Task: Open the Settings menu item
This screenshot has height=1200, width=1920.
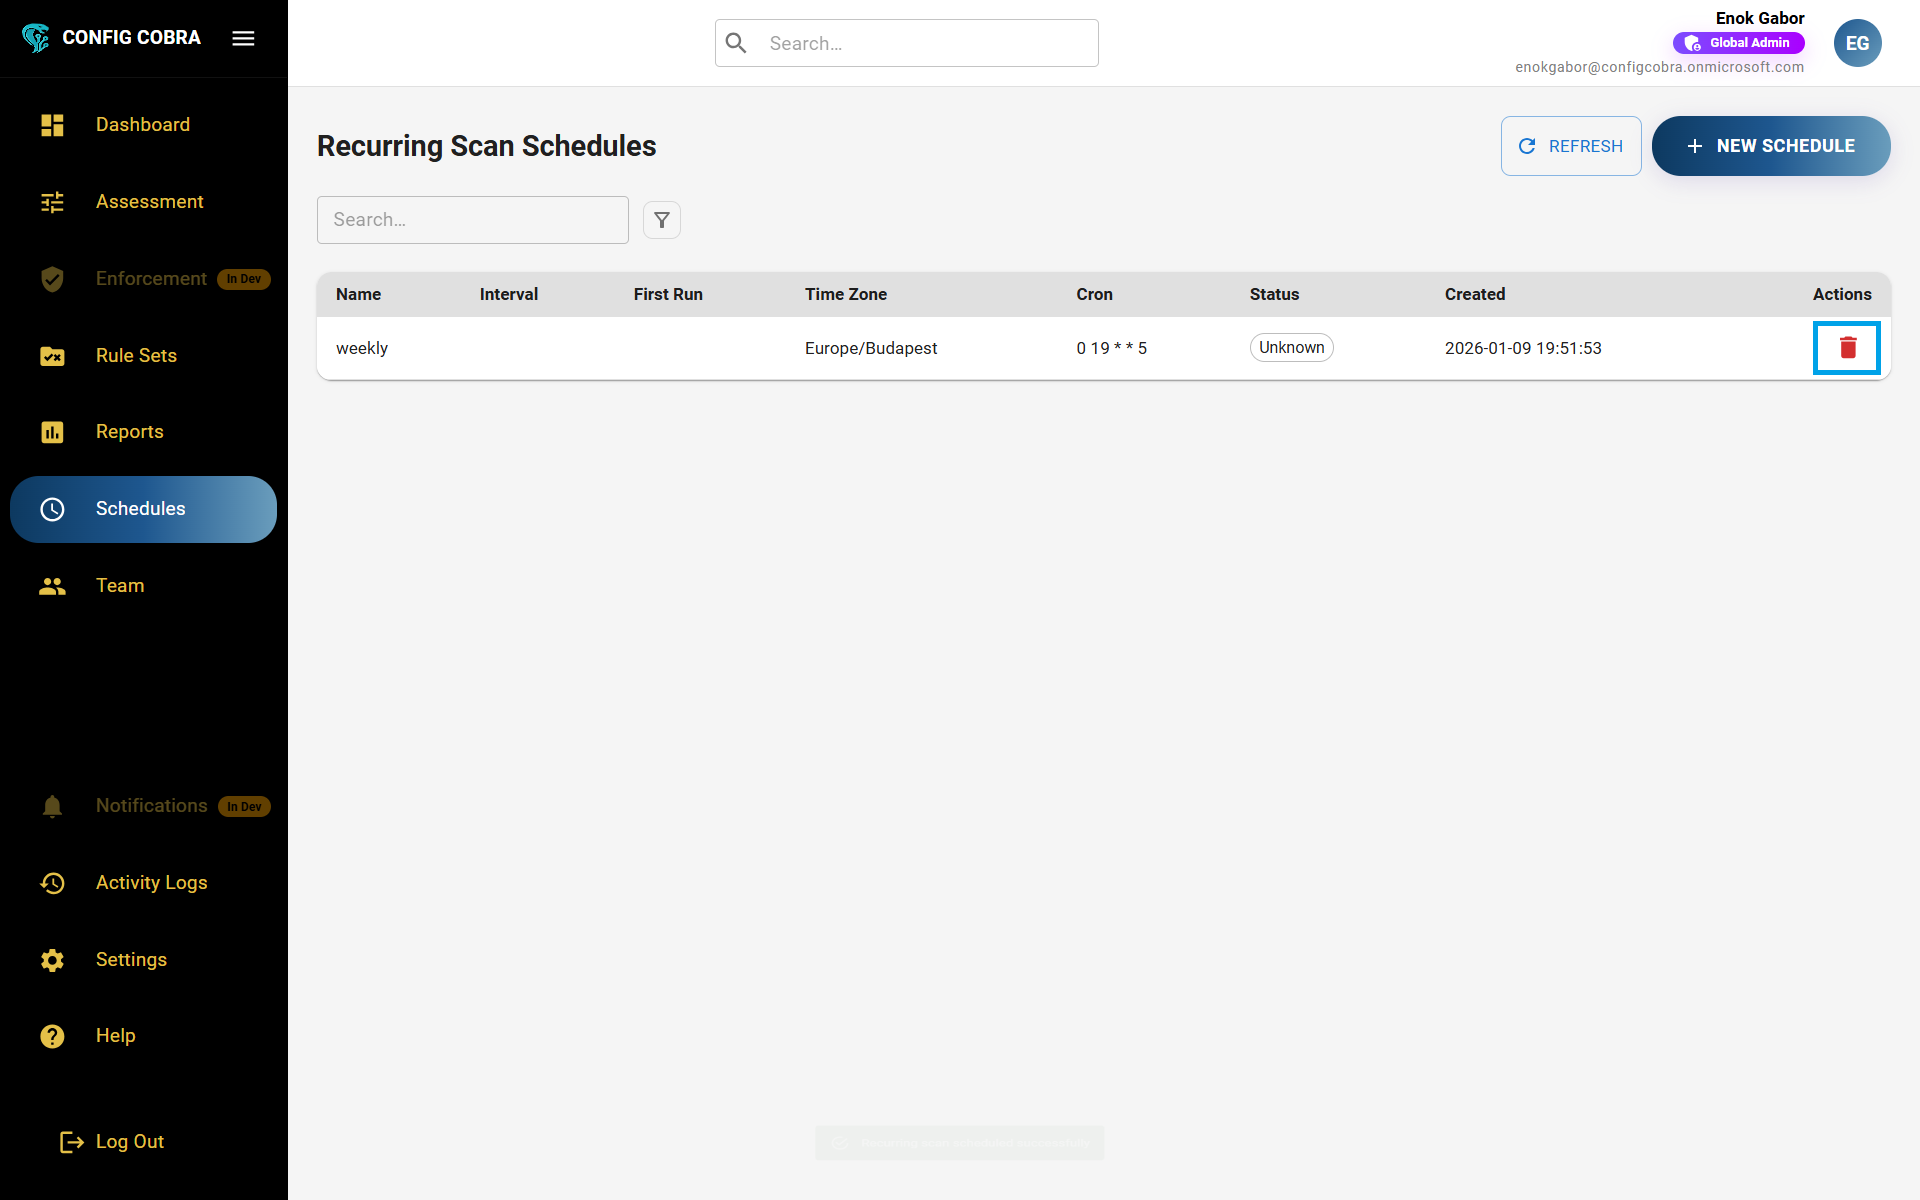Action: [131, 959]
